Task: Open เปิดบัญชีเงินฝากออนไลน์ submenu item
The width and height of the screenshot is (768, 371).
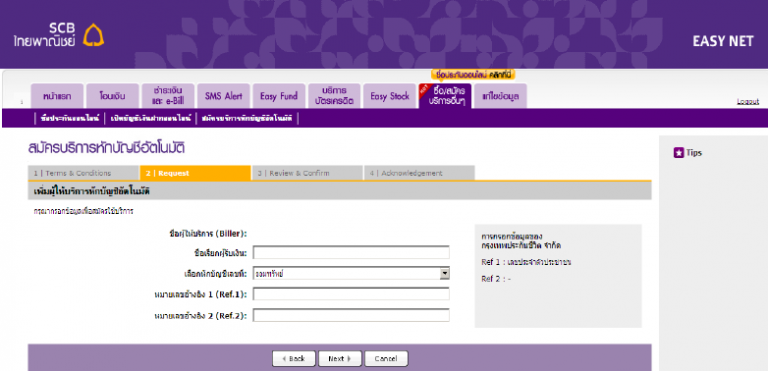Action: pyautogui.click(x=151, y=118)
